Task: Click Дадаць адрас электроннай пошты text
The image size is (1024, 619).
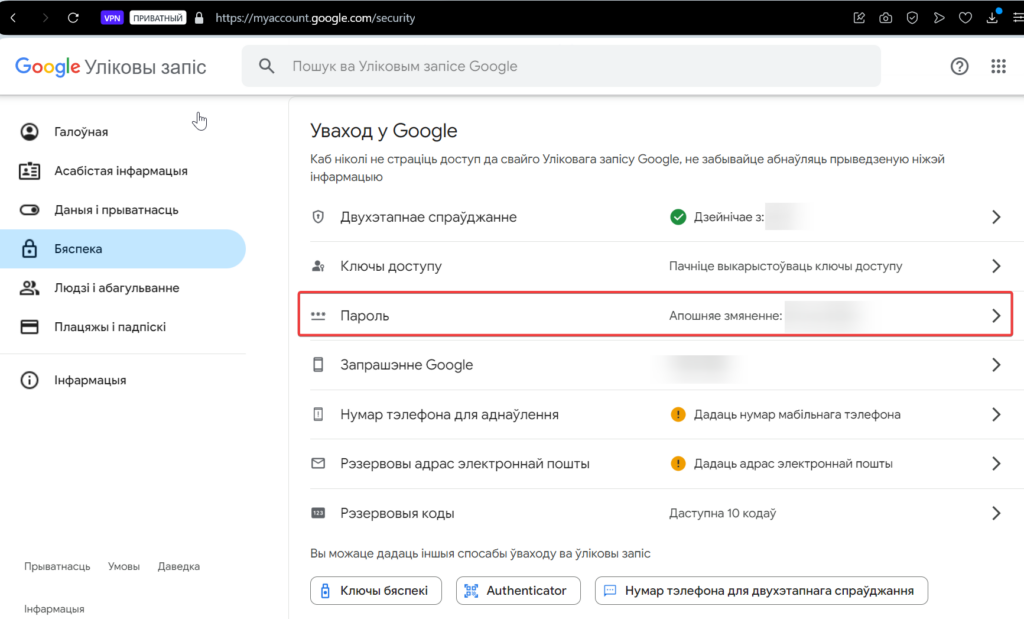Action: point(793,464)
